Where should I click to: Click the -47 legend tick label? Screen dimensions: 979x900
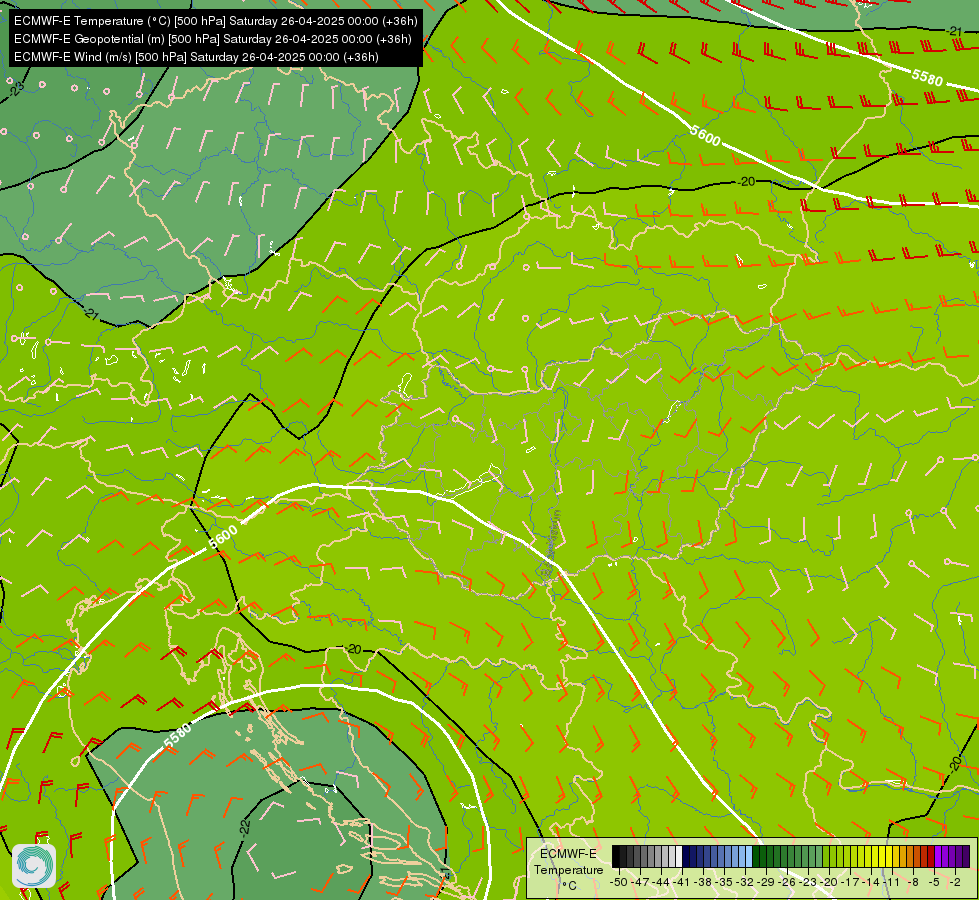640,882
